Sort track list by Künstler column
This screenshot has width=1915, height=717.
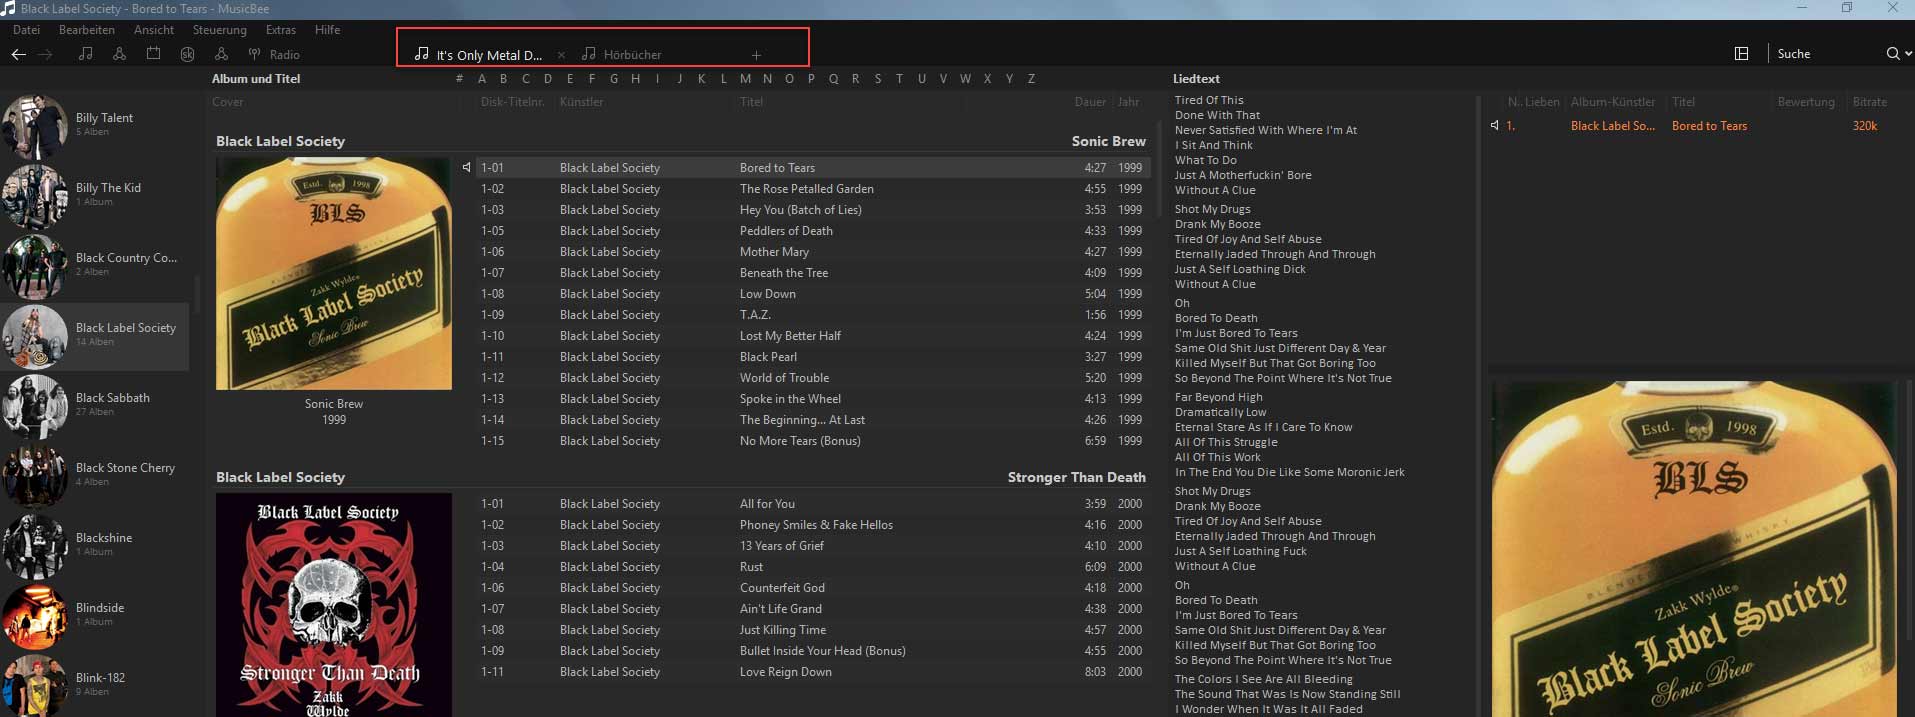click(x=581, y=102)
